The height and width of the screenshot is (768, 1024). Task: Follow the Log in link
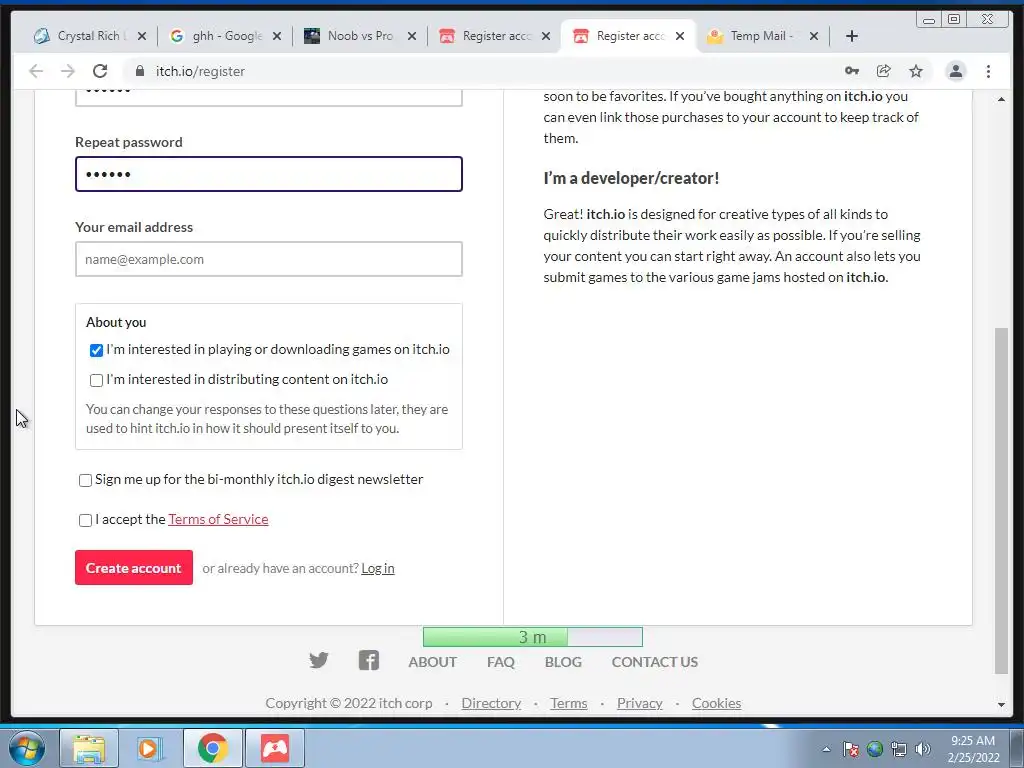coord(377,568)
